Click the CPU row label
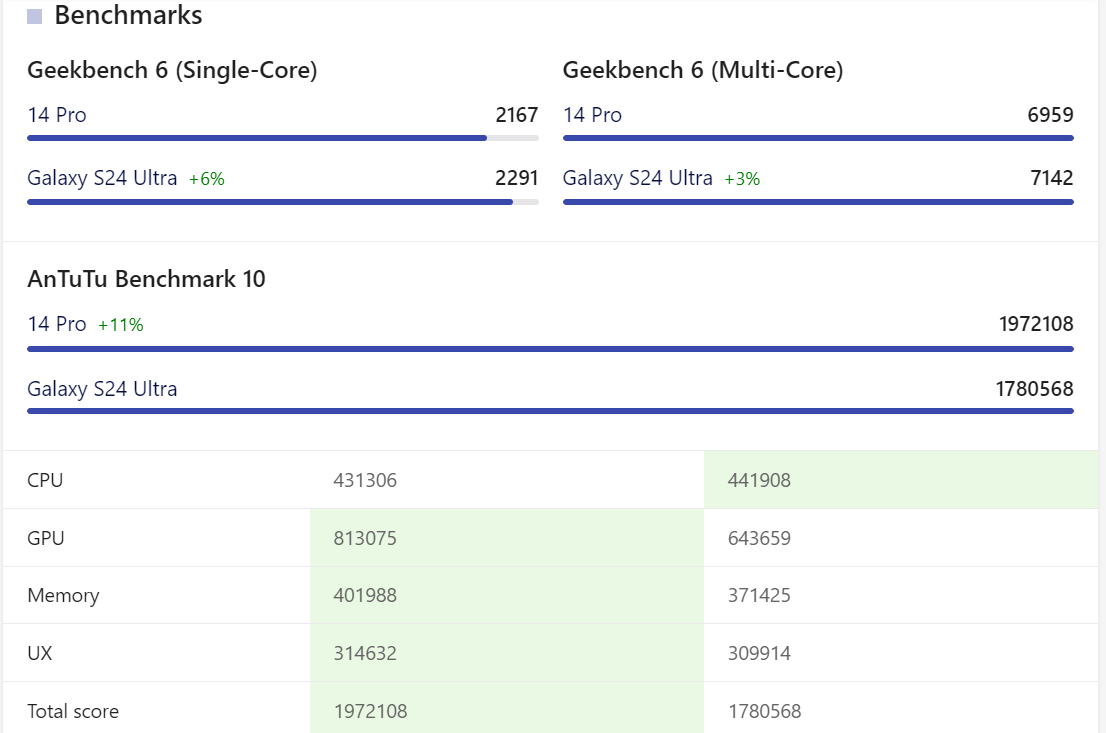The height and width of the screenshot is (733, 1106). 45,480
